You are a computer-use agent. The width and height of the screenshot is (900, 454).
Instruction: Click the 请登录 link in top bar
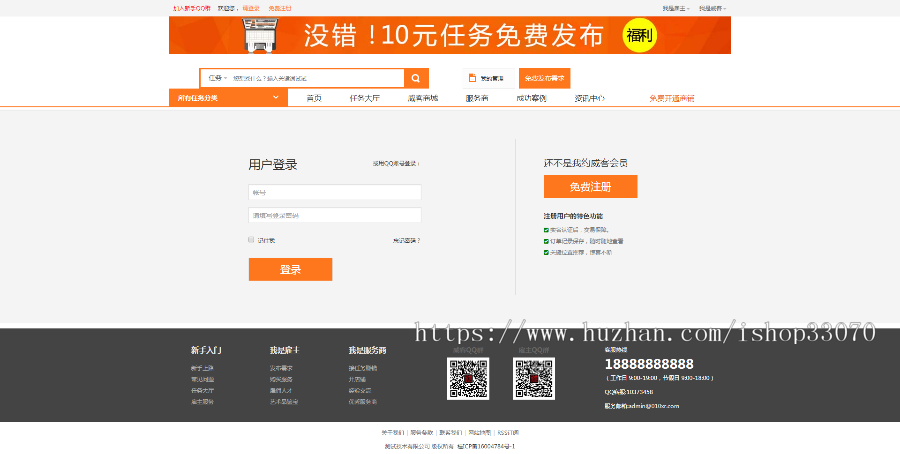pos(251,9)
